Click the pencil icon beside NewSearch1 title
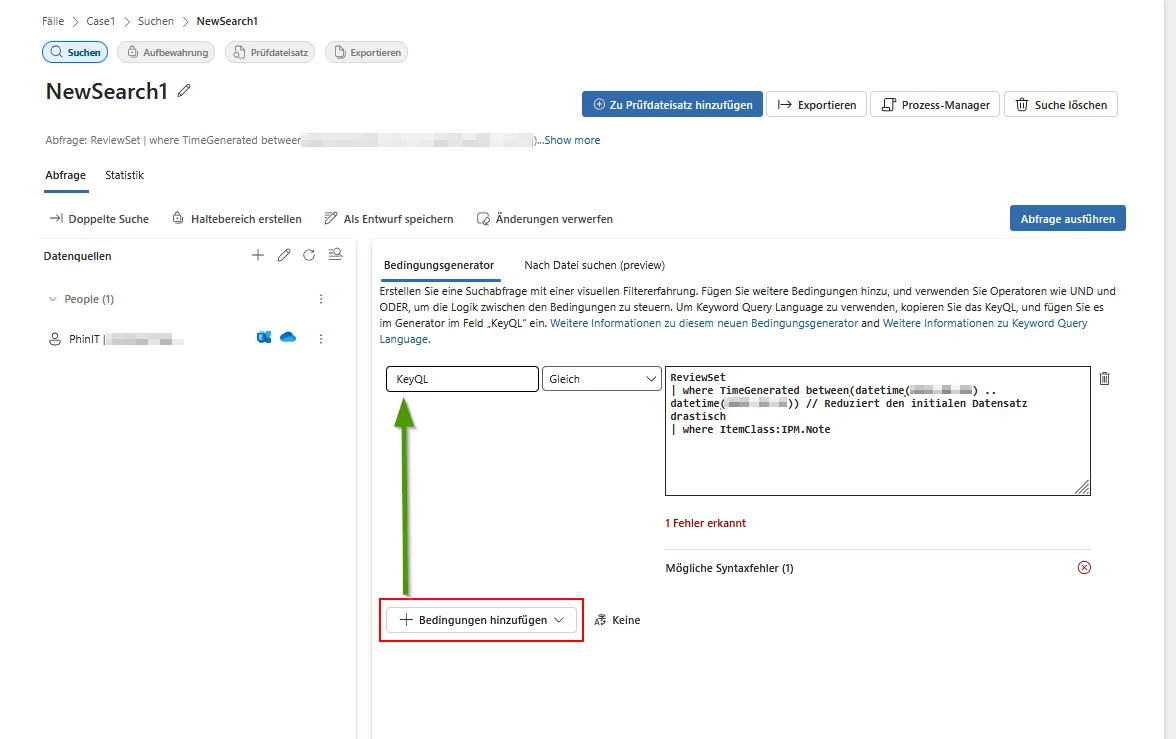The width and height of the screenshot is (1176, 739). (183, 91)
